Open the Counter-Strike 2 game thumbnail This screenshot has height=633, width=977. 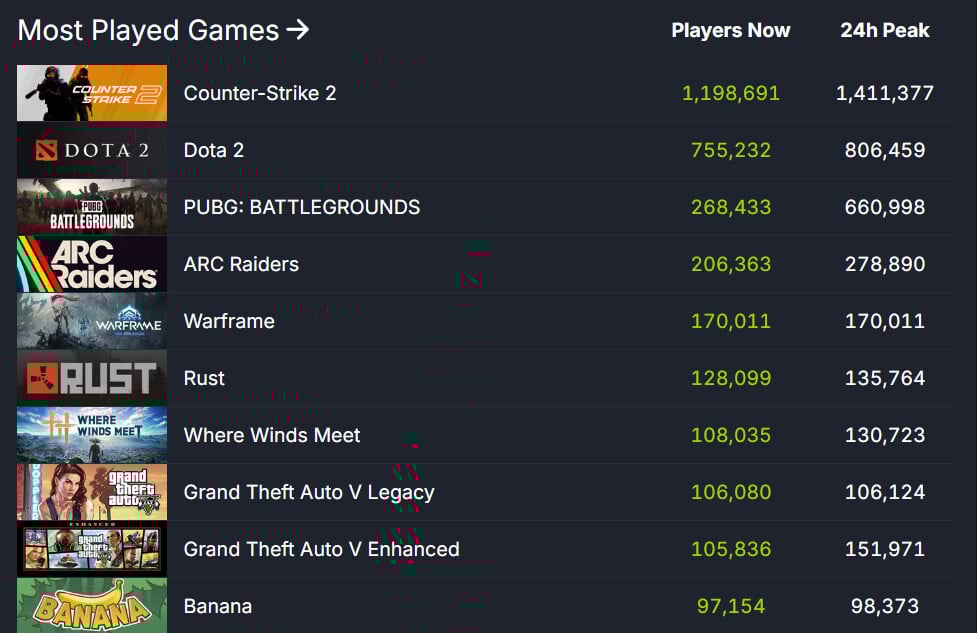point(92,93)
